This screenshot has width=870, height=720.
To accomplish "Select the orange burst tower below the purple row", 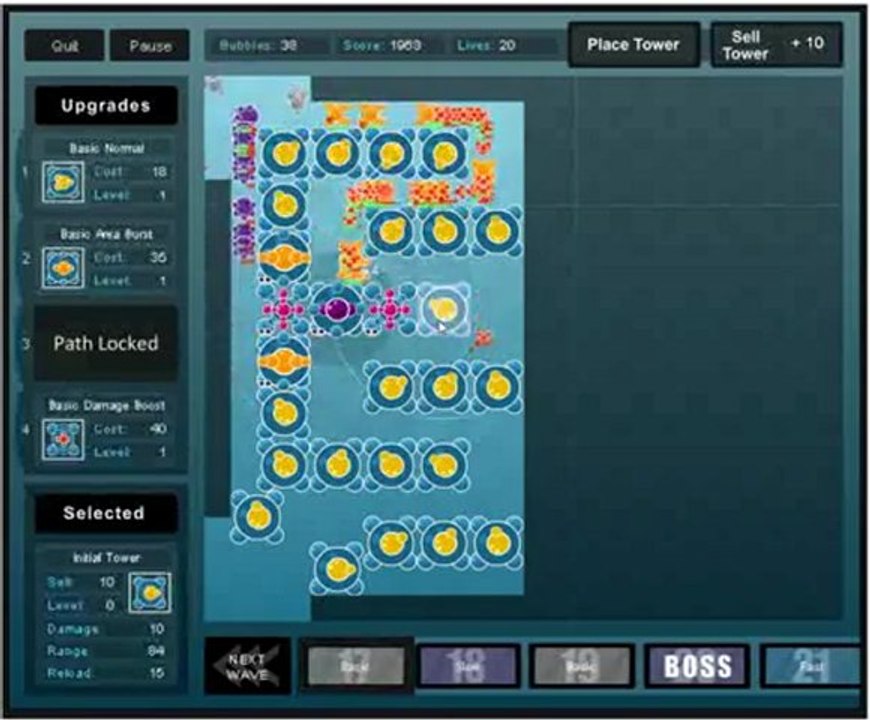I will 284,362.
